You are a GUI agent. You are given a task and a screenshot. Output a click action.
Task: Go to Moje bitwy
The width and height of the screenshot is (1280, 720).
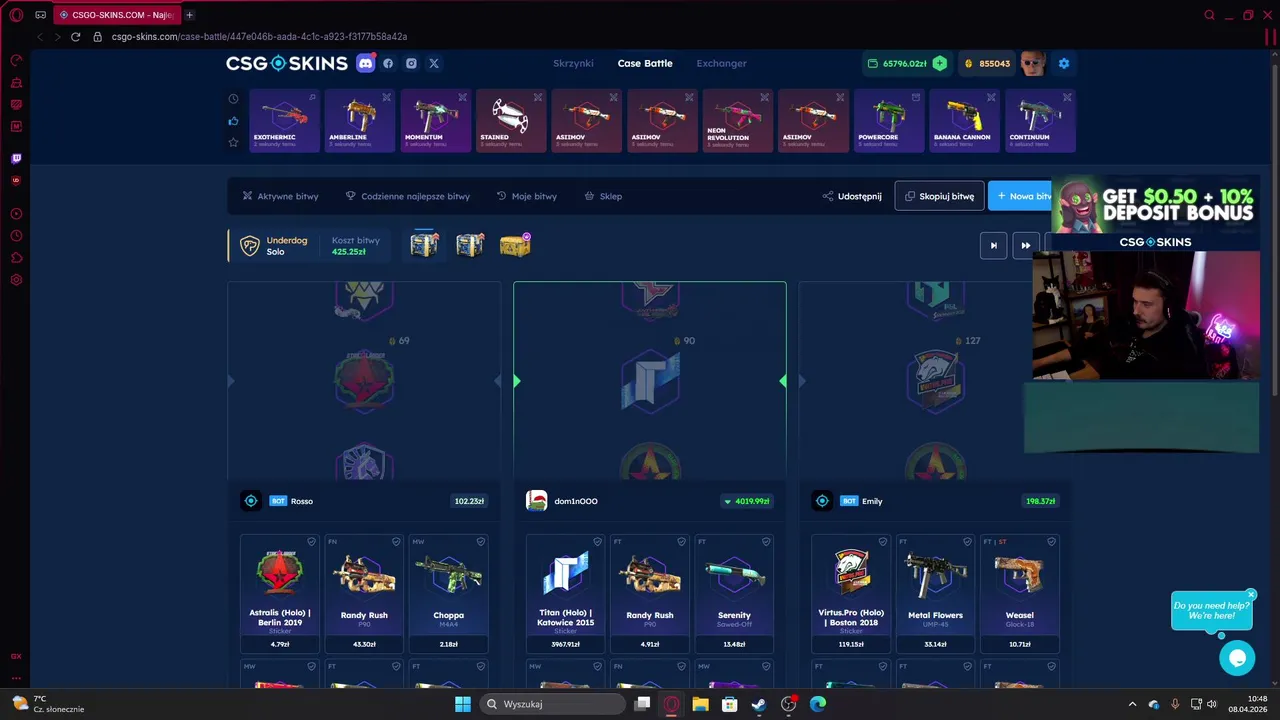526,196
